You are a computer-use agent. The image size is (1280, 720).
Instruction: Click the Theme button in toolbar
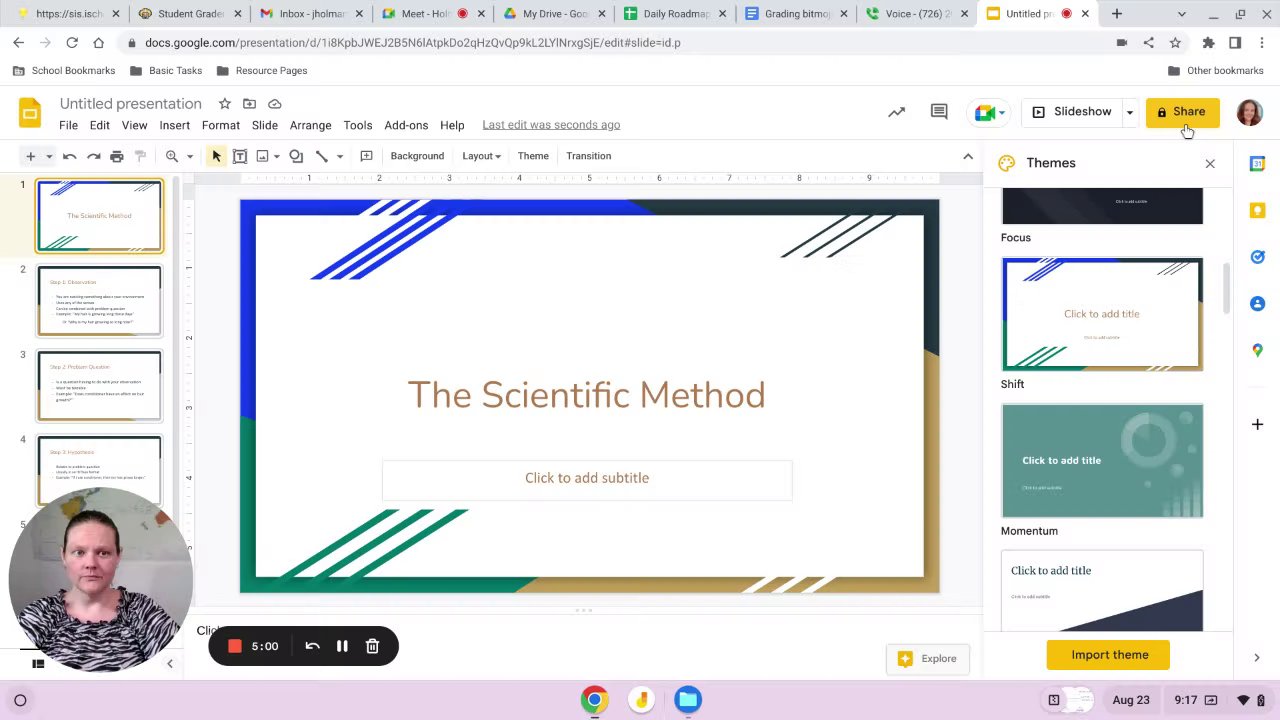click(533, 156)
